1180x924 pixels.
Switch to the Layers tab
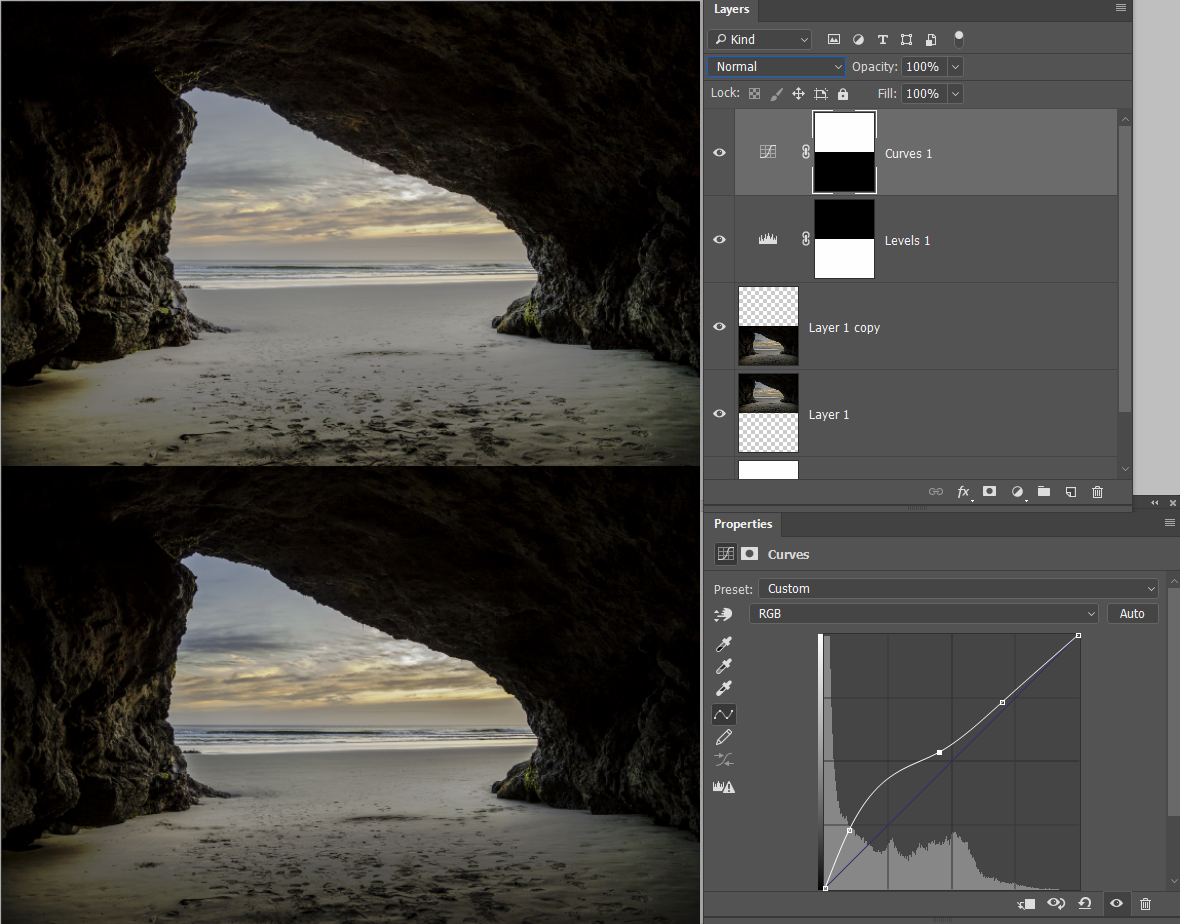tap(731, 10)
